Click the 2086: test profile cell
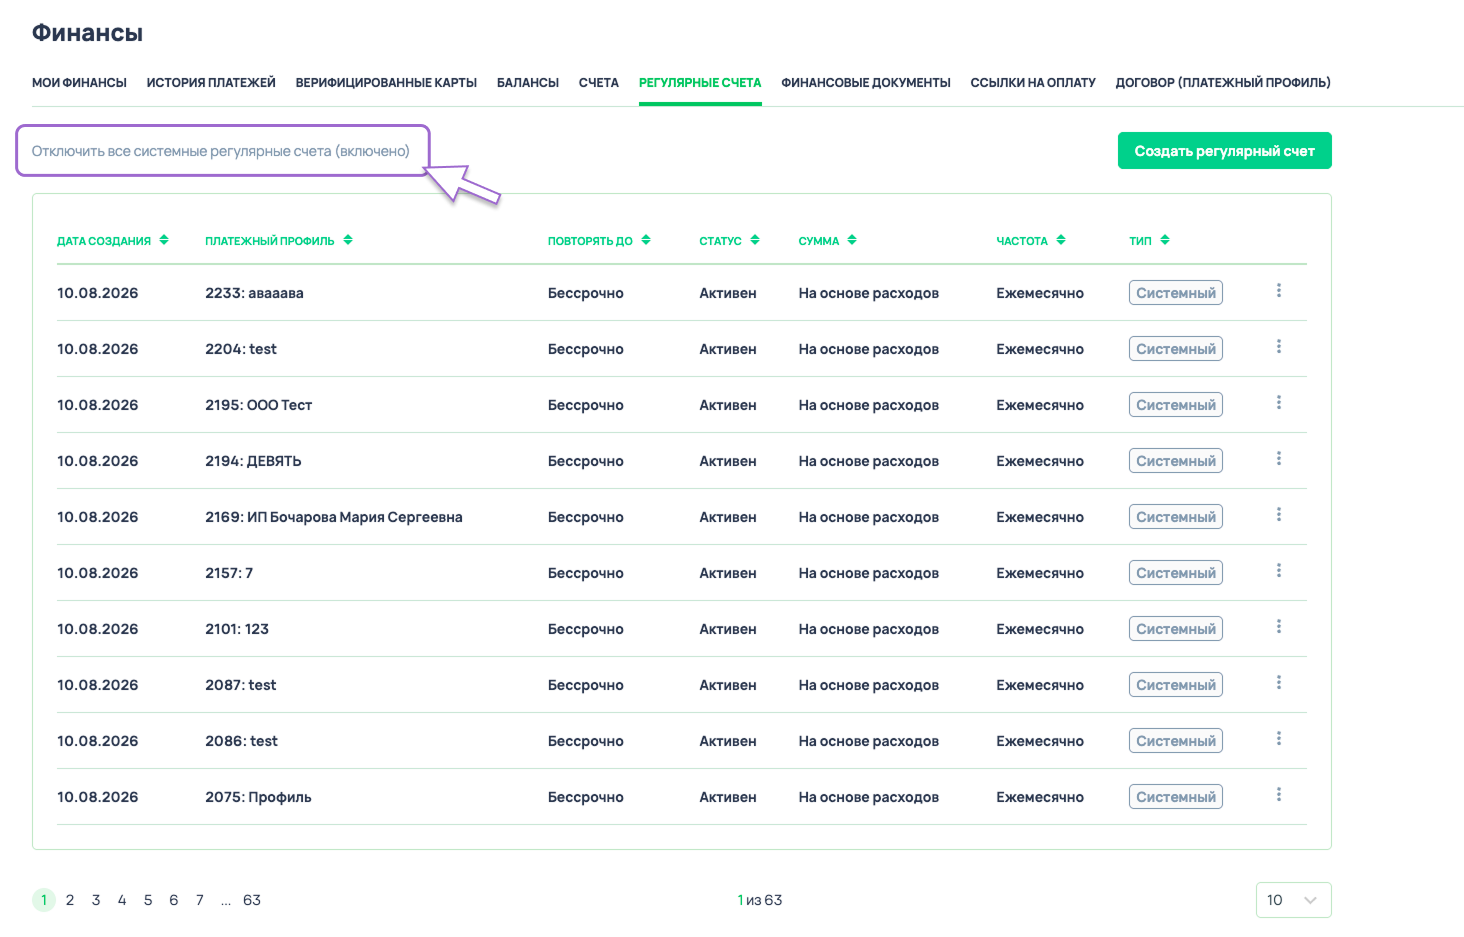Screen dimensions: 1464x937 click(242, 741)
